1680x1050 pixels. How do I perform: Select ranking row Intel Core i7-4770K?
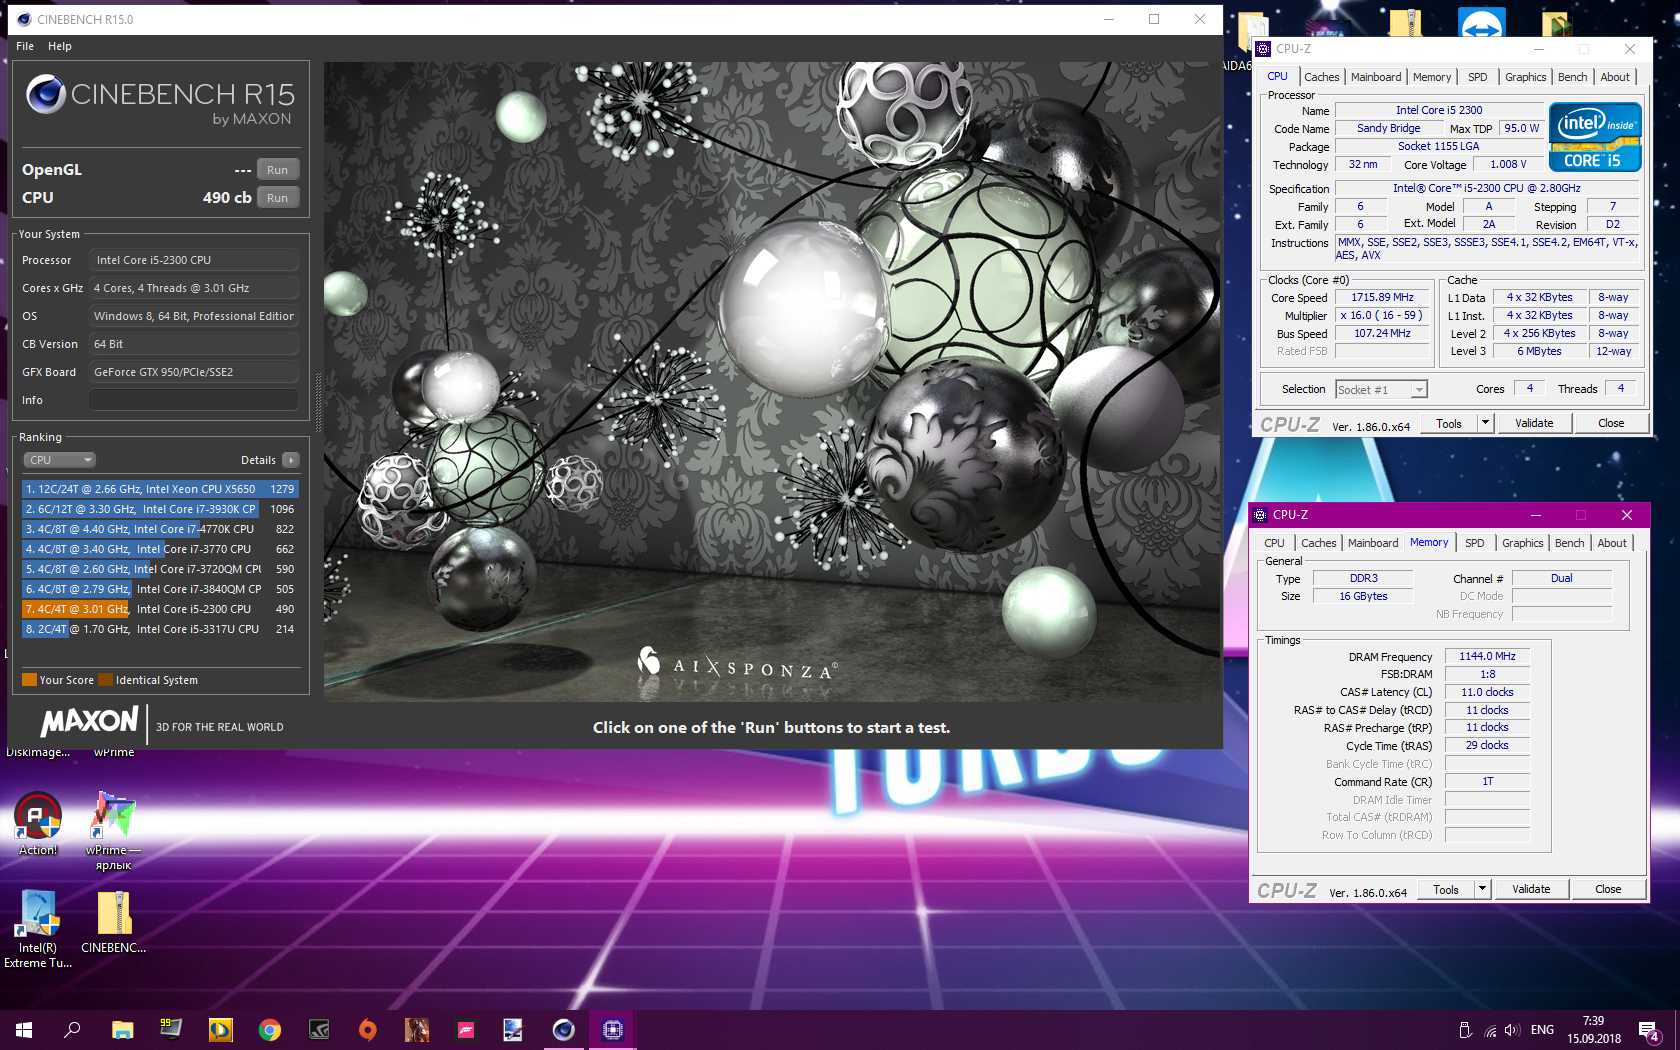(160, 529)
